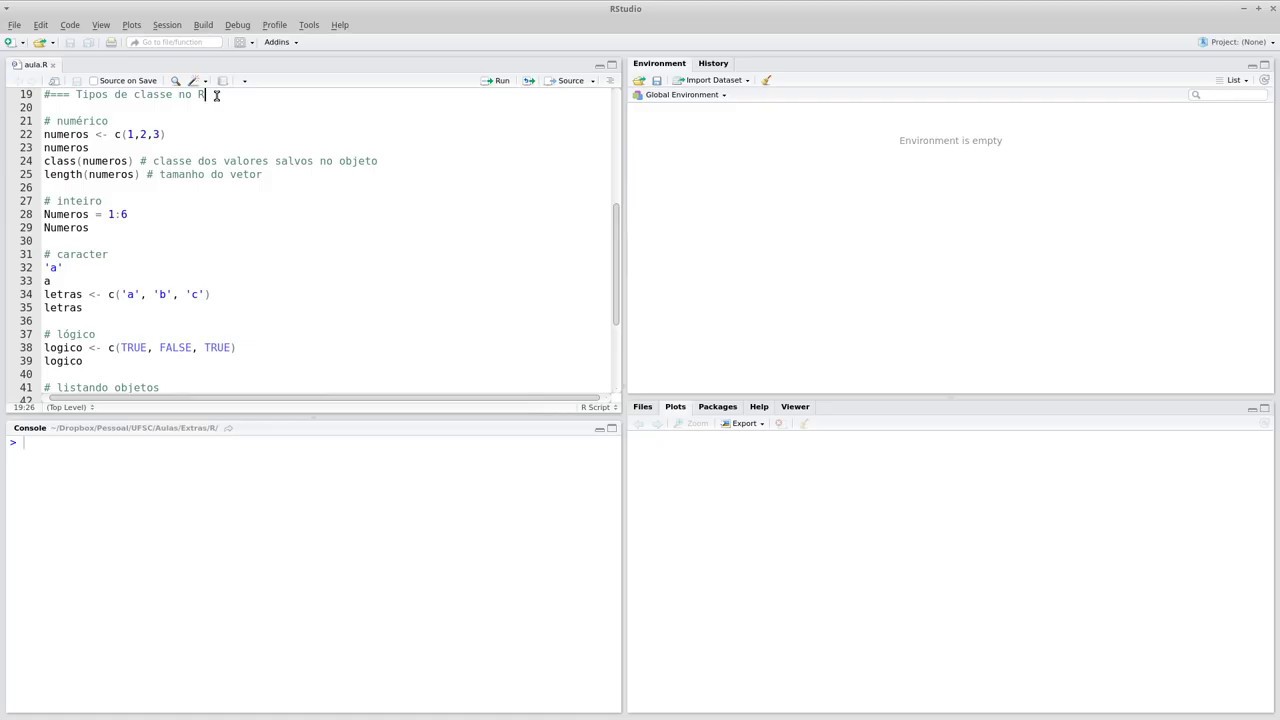Open the Tools menu

[x=309, y=25]
